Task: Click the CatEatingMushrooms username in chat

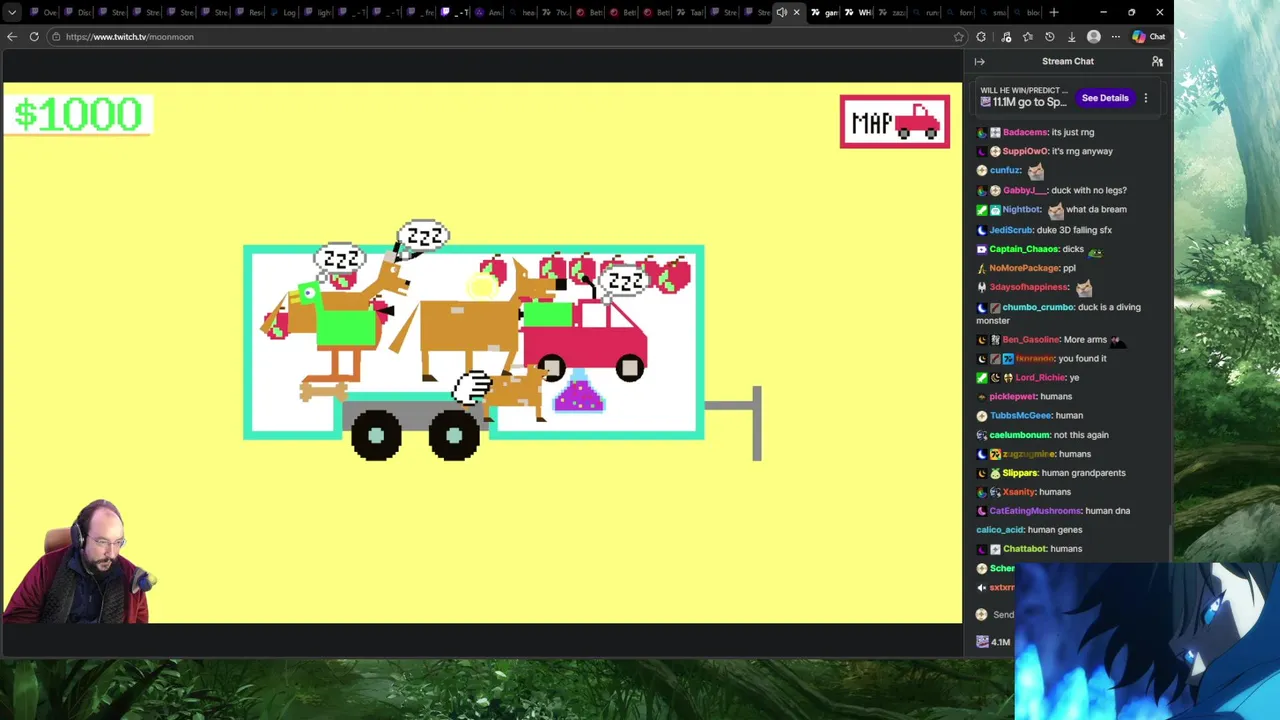Action: click(1035, 511)
